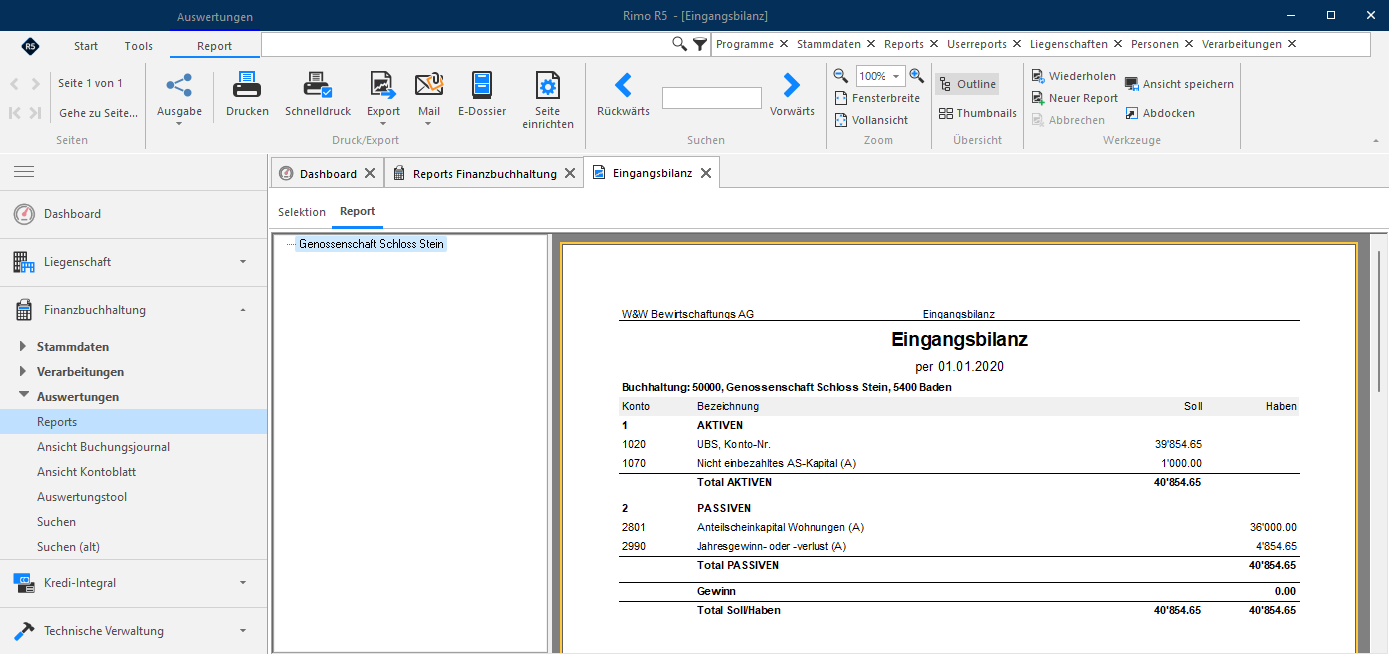The image size is (1389, 654).
Task: Expand the Mail dropdown arrow
Action: coord(429,124)
